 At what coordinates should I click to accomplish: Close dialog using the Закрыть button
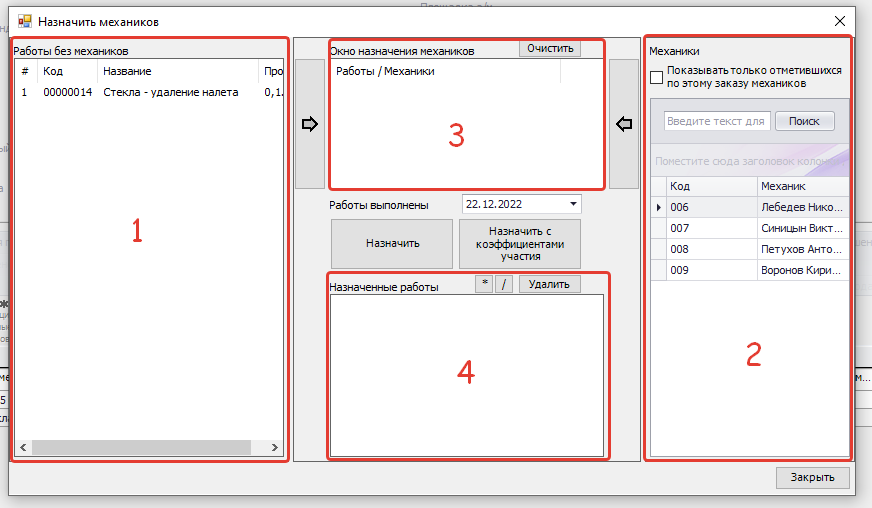(x=812, y=477)
